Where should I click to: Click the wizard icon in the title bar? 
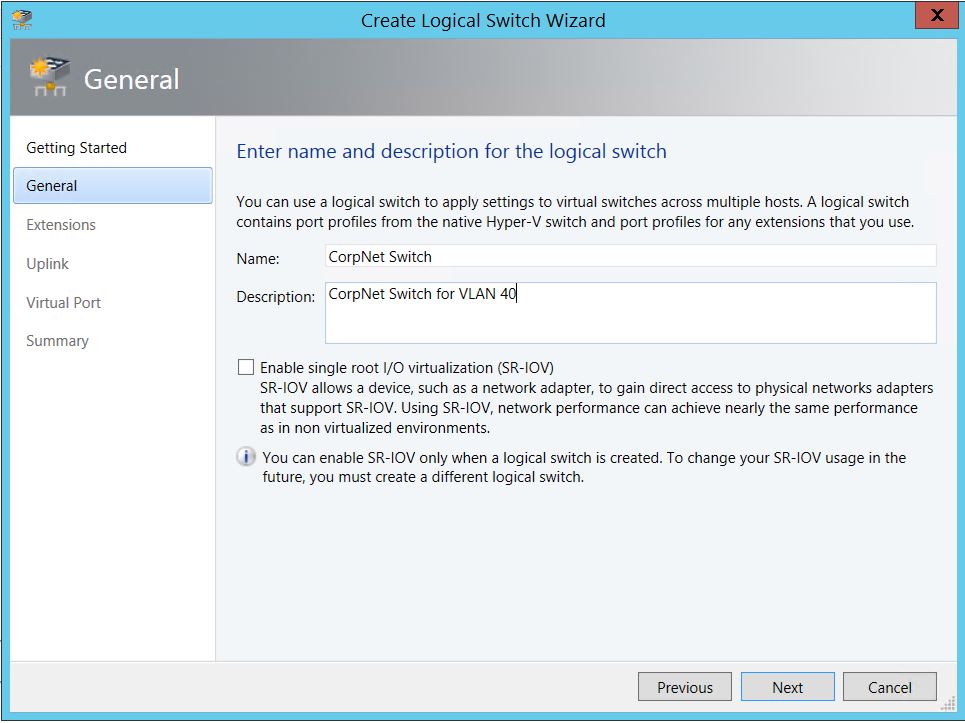coord(22,19)
